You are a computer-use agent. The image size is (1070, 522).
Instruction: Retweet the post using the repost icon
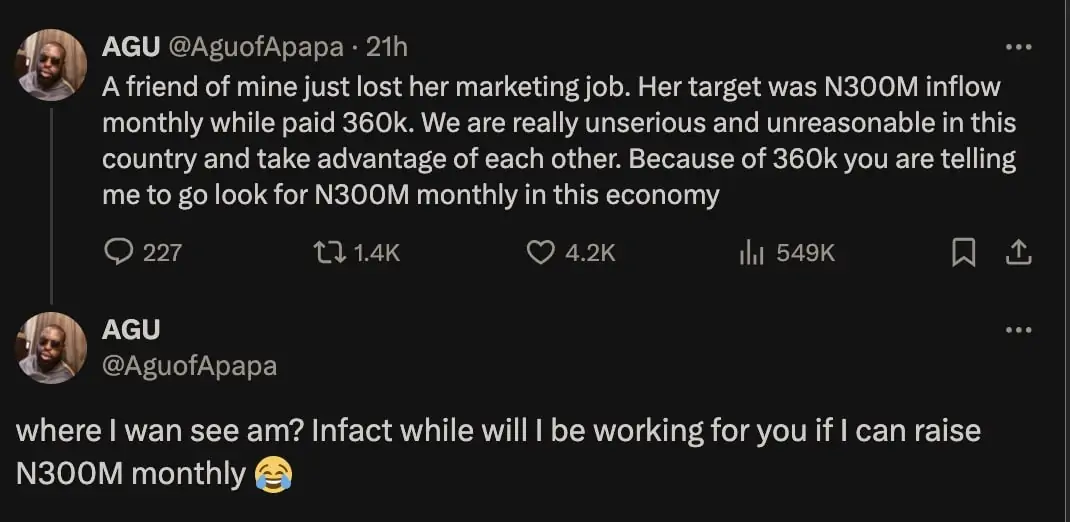327,253
